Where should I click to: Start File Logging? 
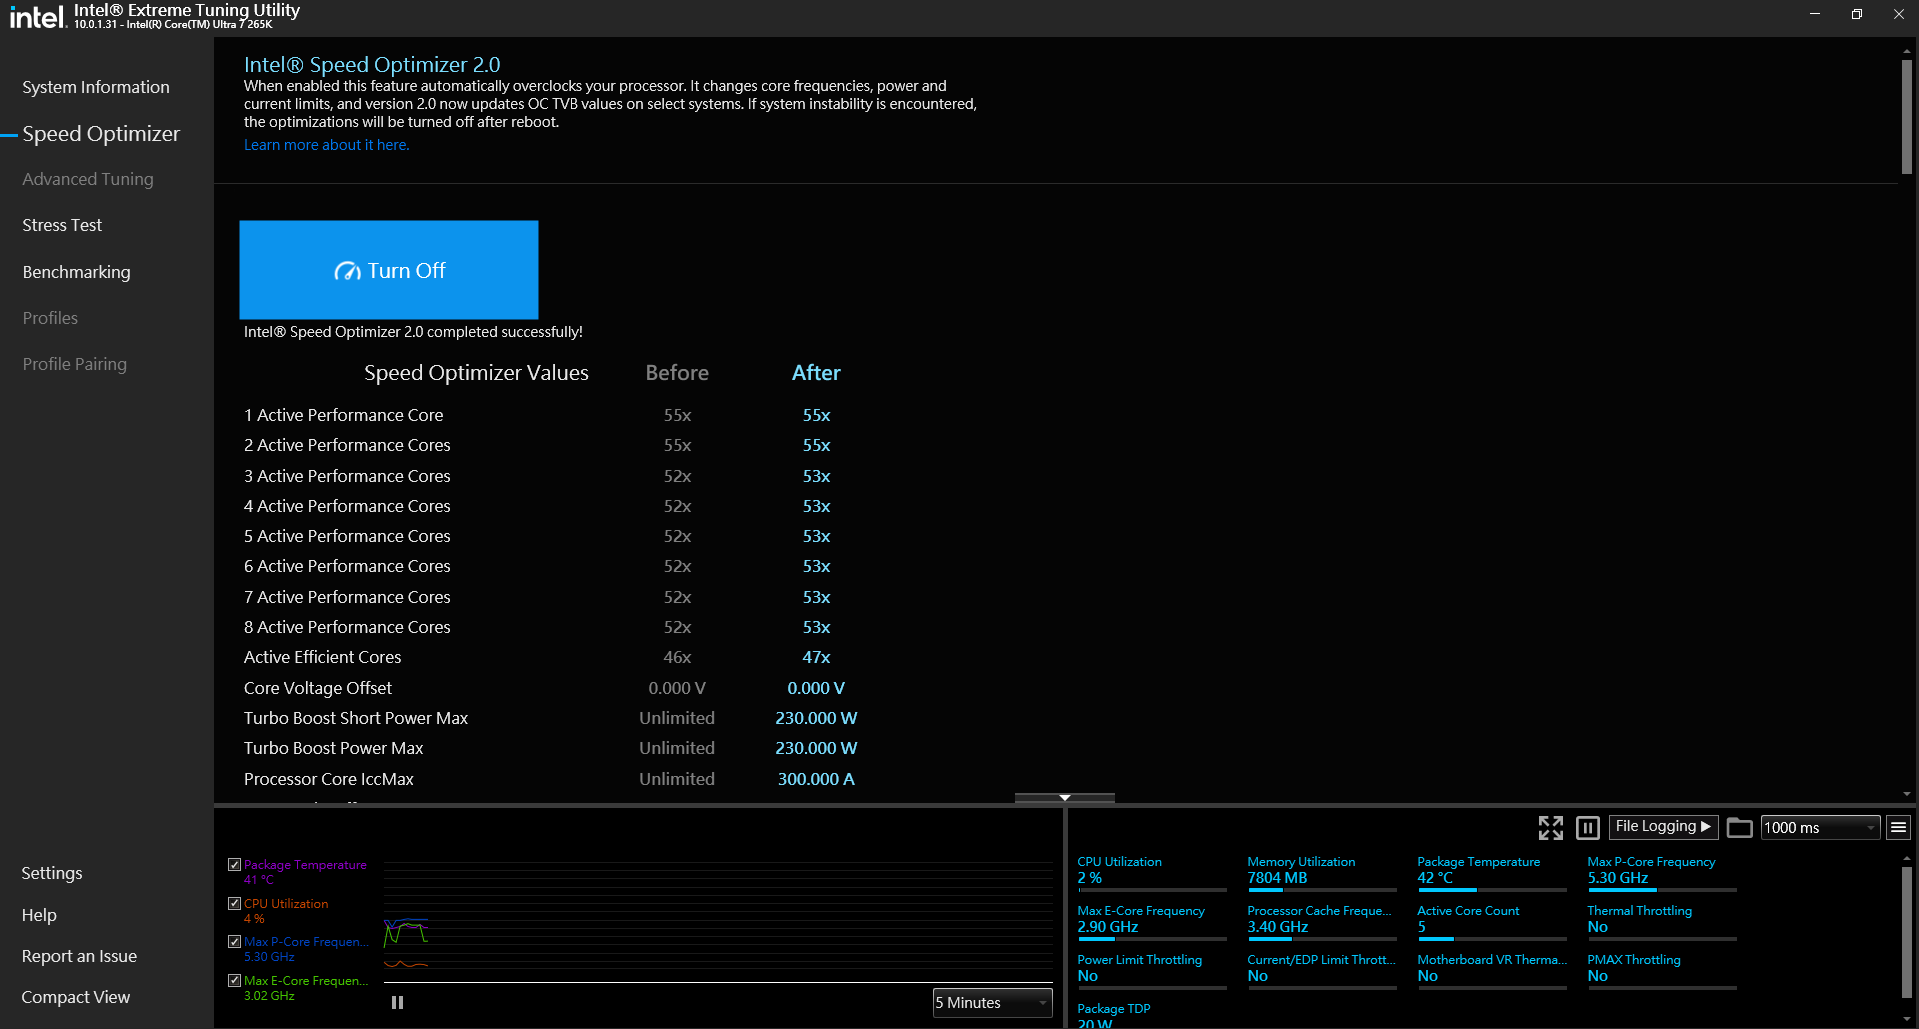click(1662, 826)
